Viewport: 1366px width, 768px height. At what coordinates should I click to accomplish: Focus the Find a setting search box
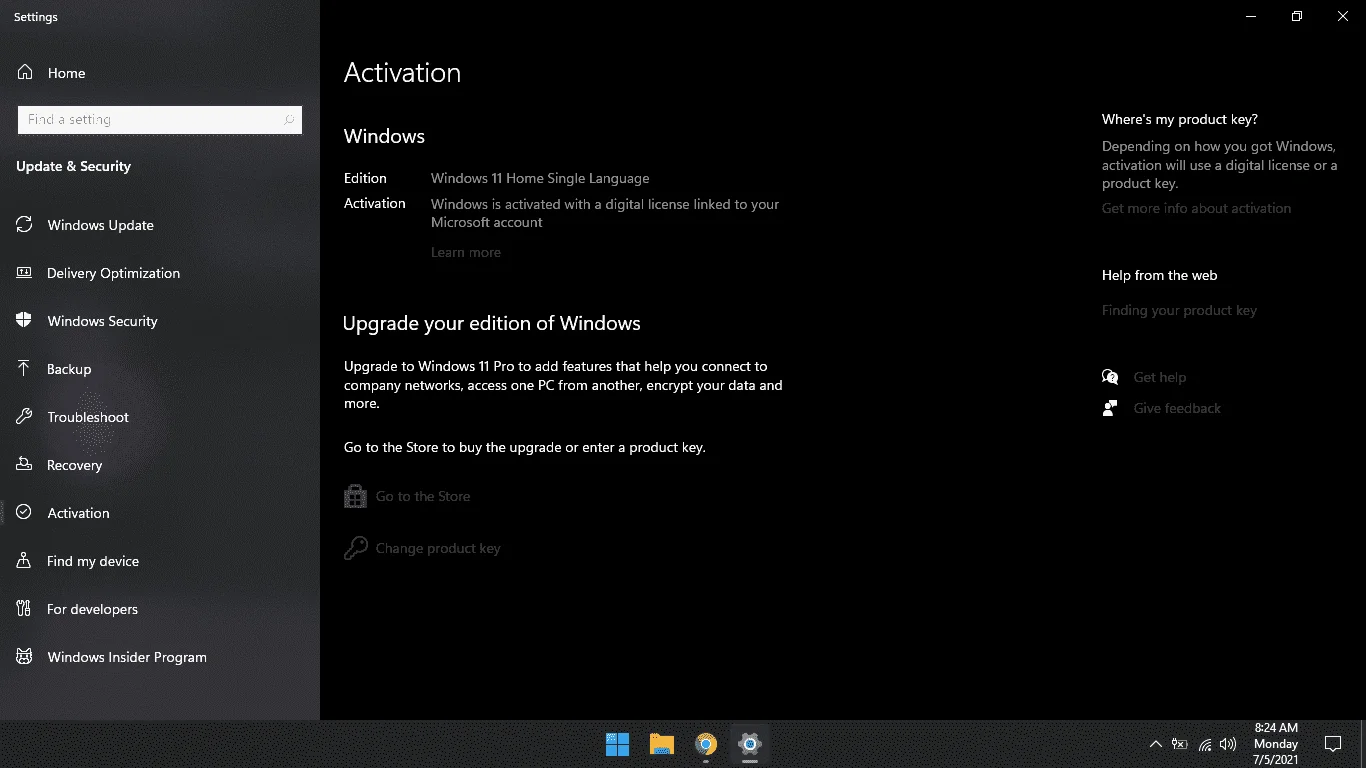[160, 120]
